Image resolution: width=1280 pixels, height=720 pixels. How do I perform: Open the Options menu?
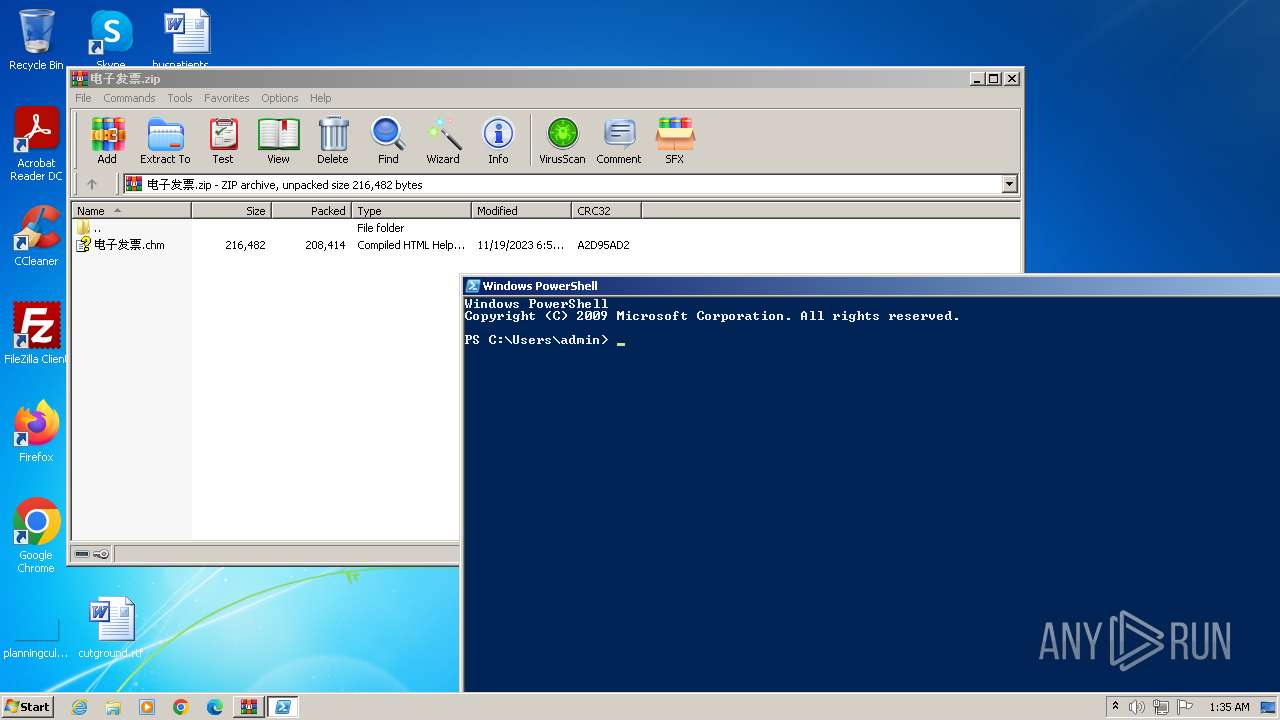tap(280, 98)
